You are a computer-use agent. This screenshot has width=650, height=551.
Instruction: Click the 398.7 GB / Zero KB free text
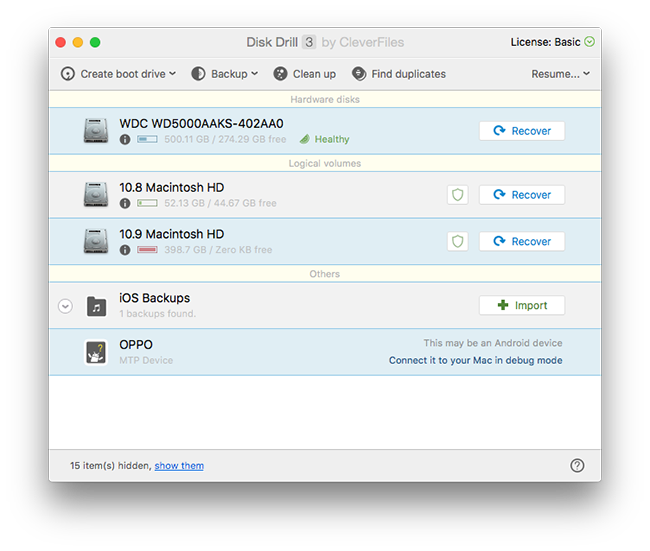pos(218,250)
